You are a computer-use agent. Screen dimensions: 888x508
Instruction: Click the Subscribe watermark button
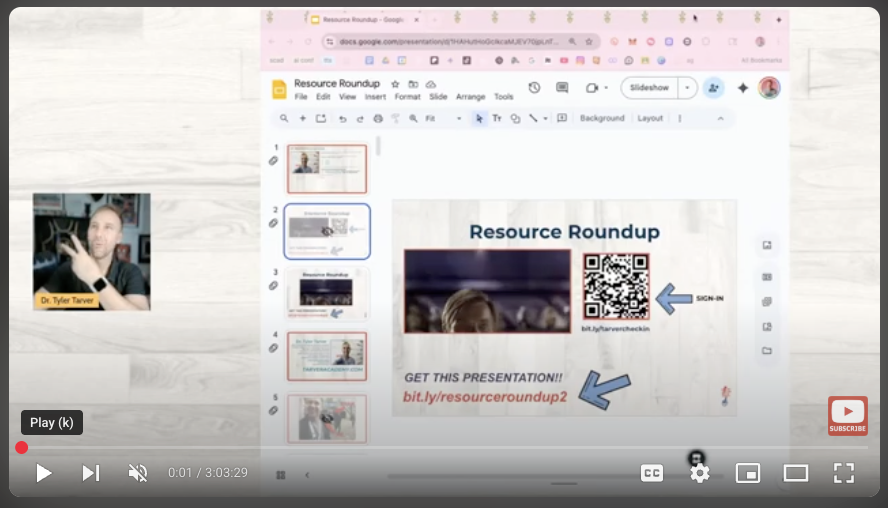847,416
